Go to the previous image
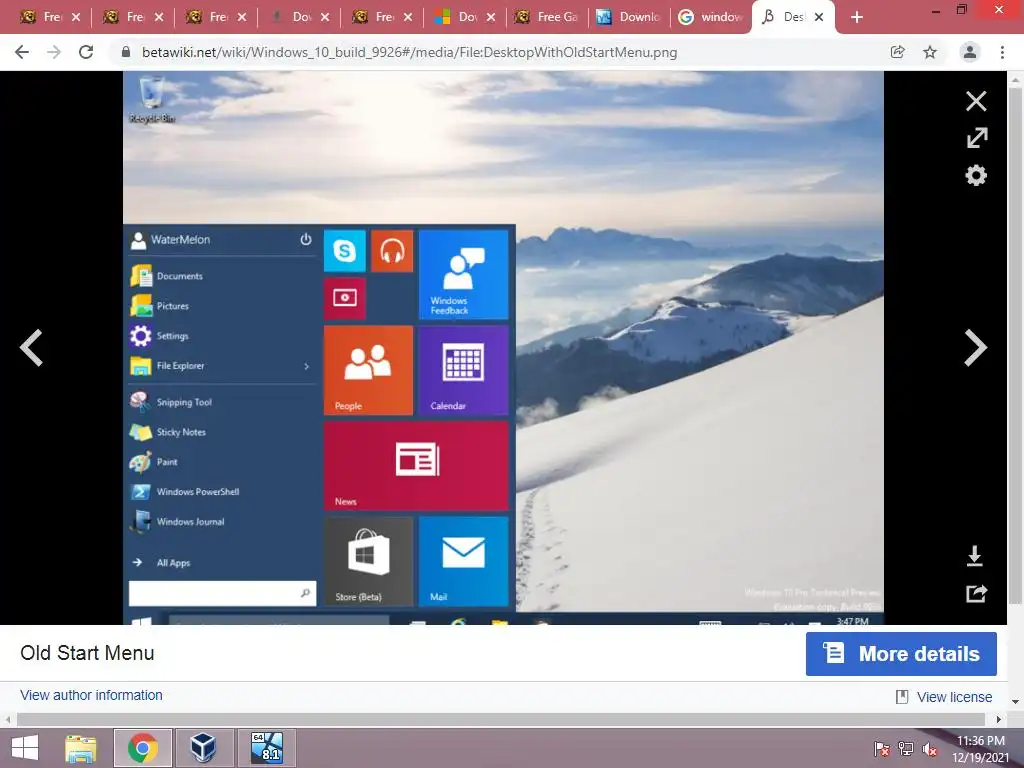Image resolution: width=1024 pixels, height=768 pixels. click(x=31, y=347)
